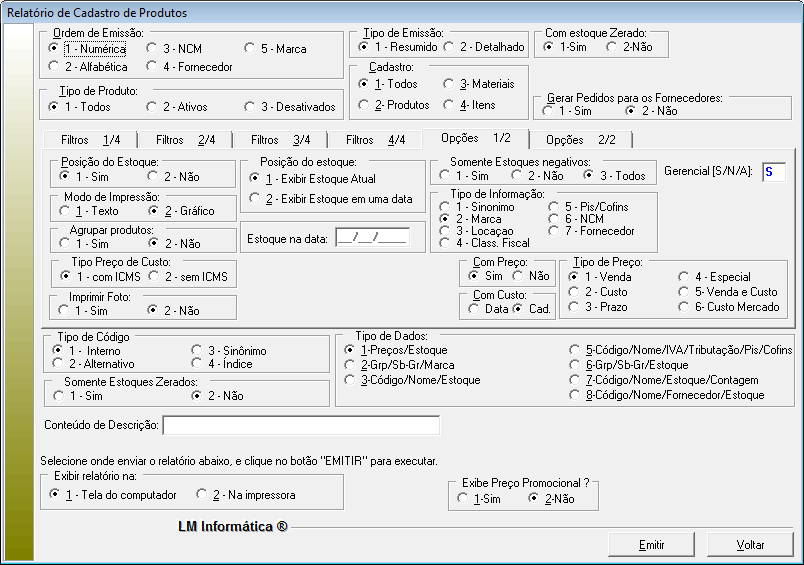Screen dimensions: 804x565
Task: Choose '1 - Texto' print mode
Action: click(66, 211)
